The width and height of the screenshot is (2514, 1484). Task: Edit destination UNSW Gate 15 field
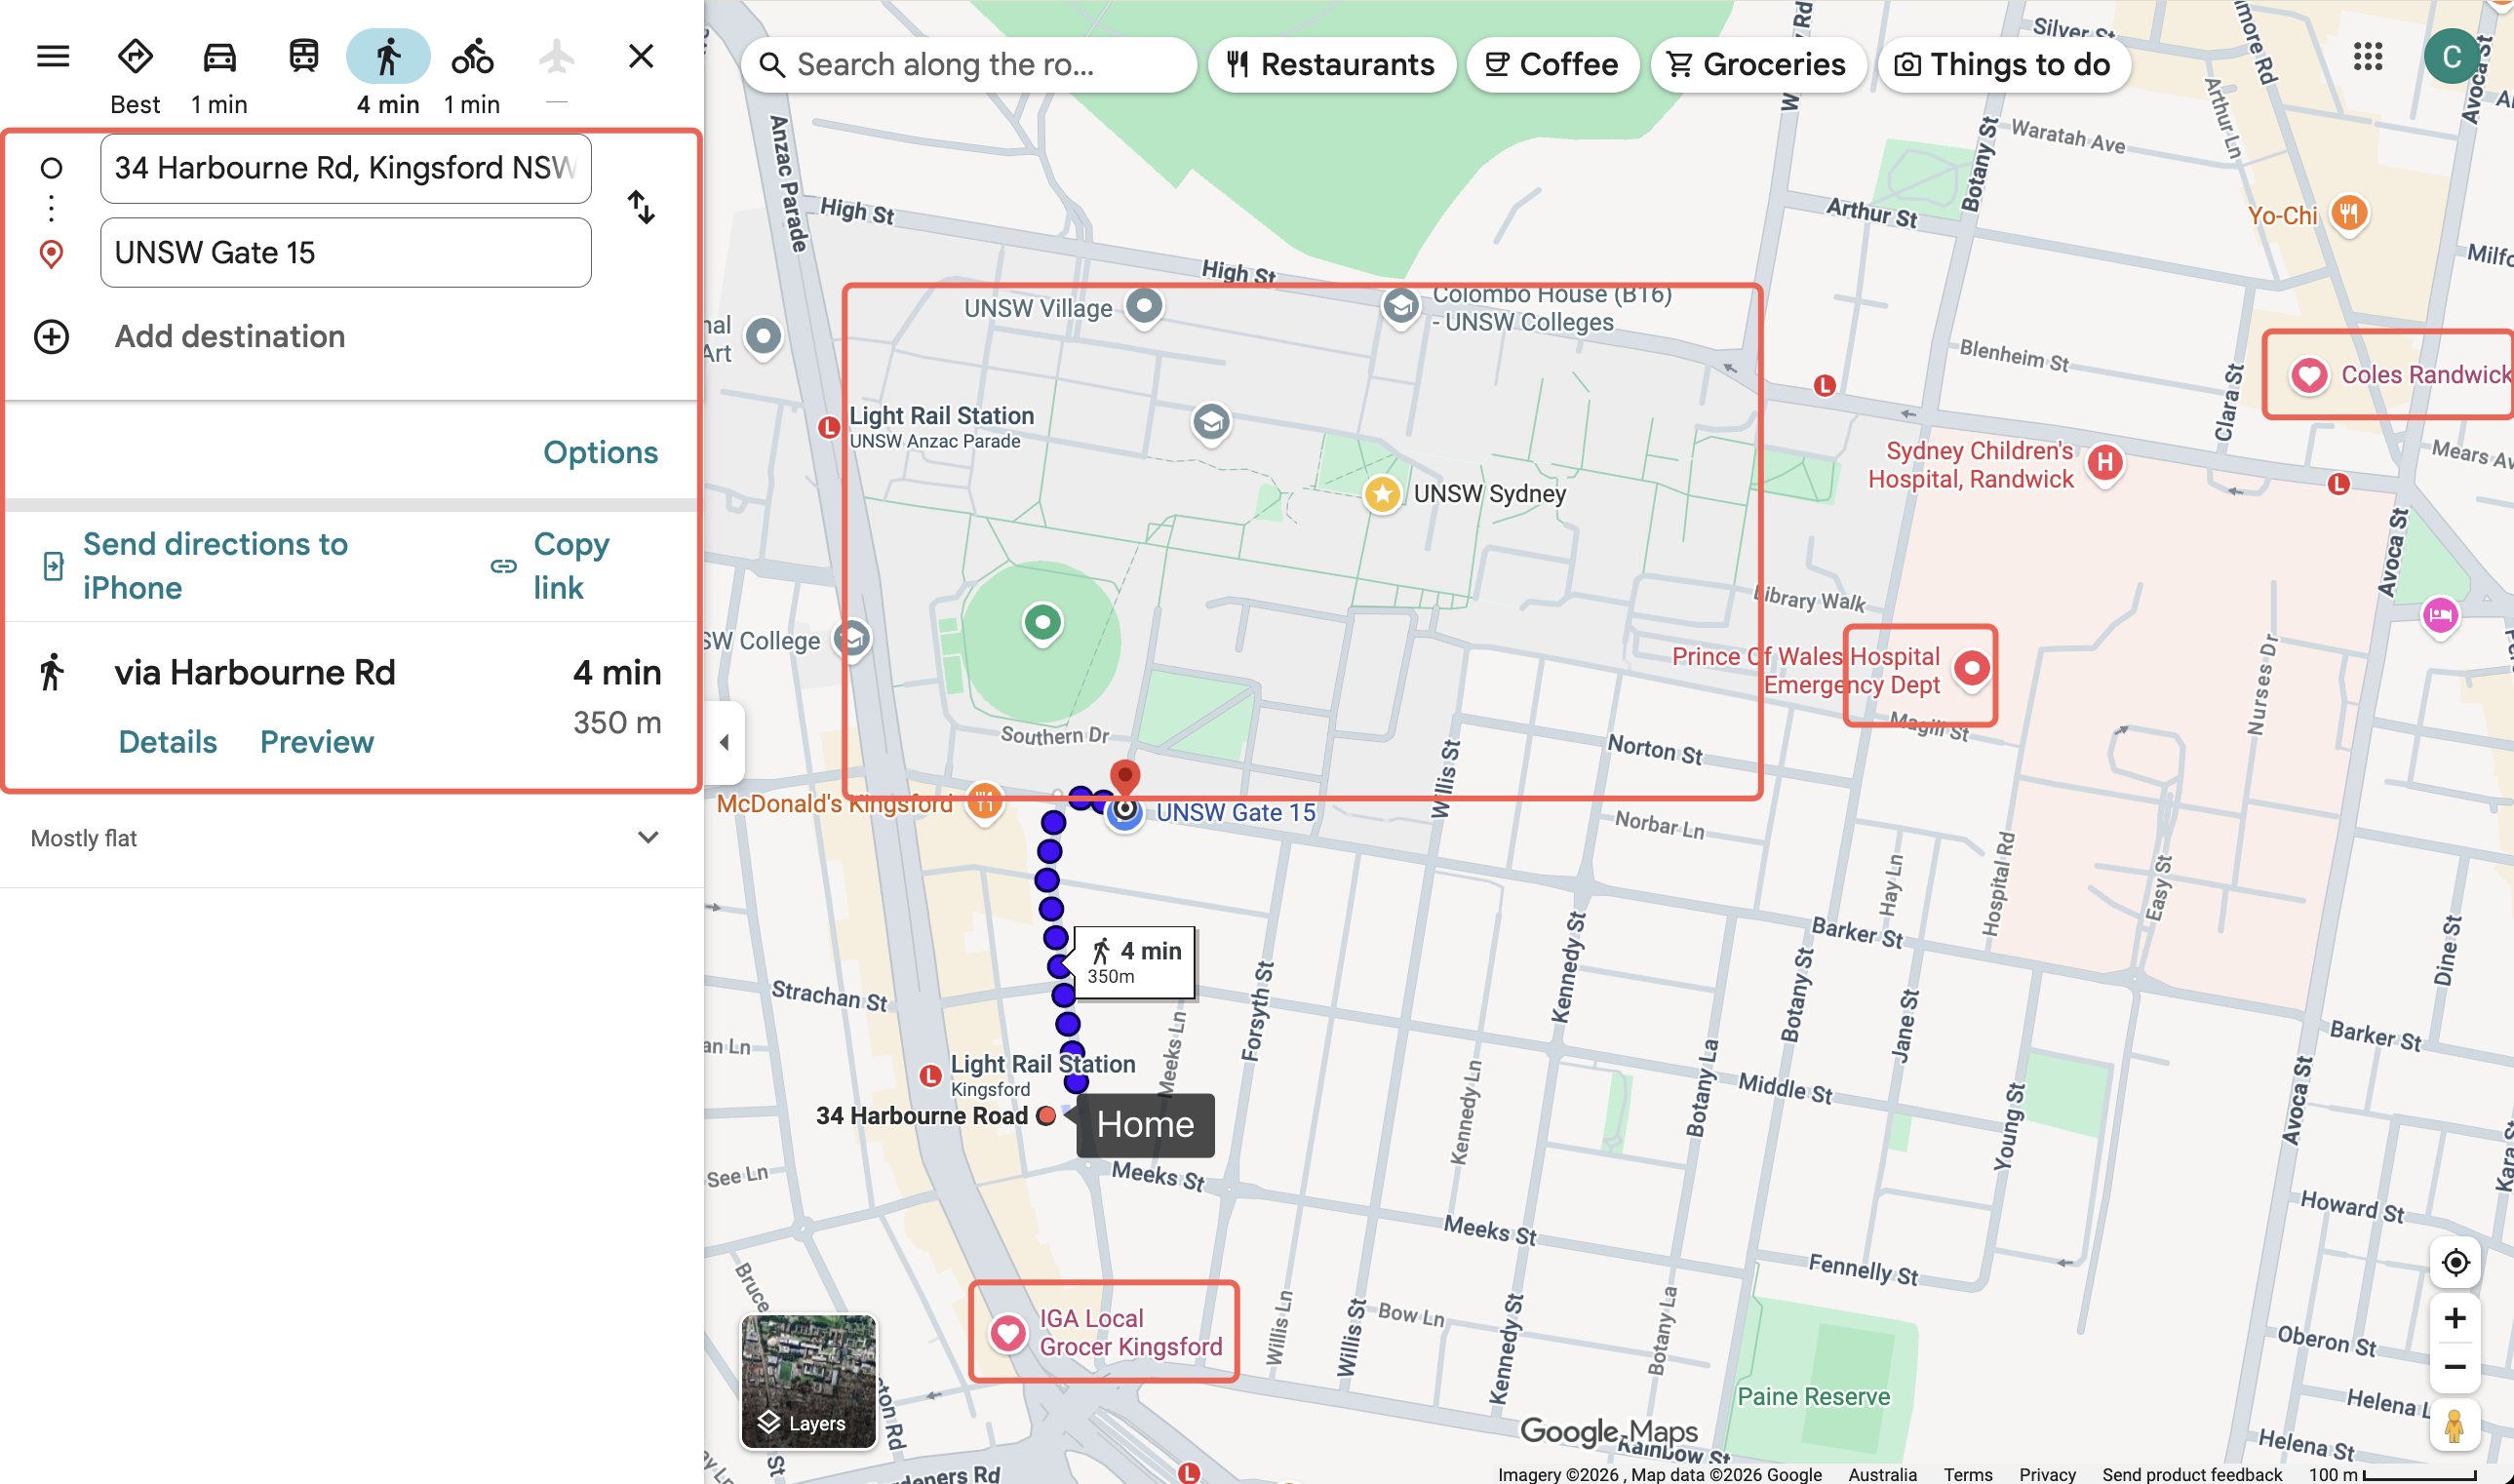tap(346, 253)
